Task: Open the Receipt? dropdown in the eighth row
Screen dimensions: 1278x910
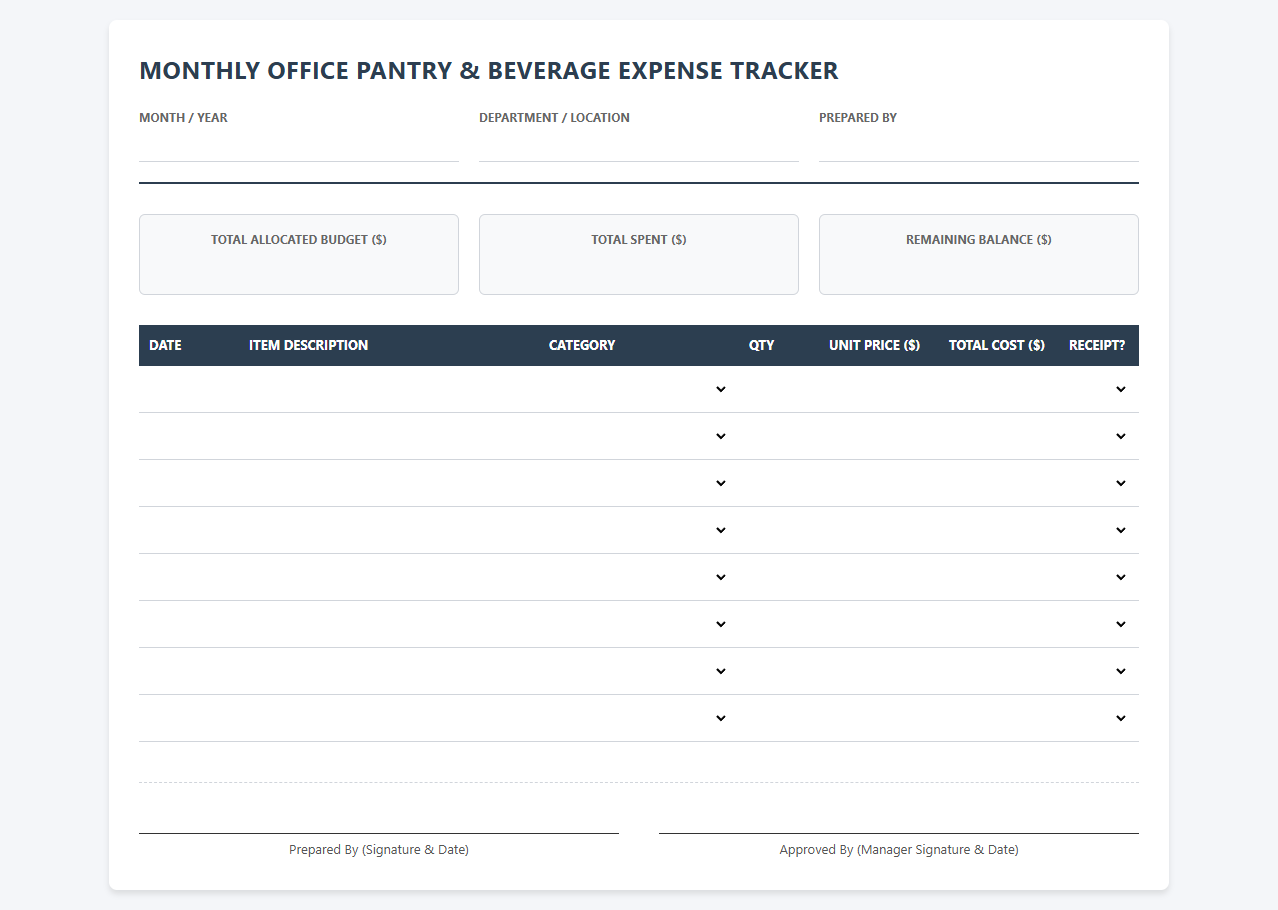Action: (1099, 718)
